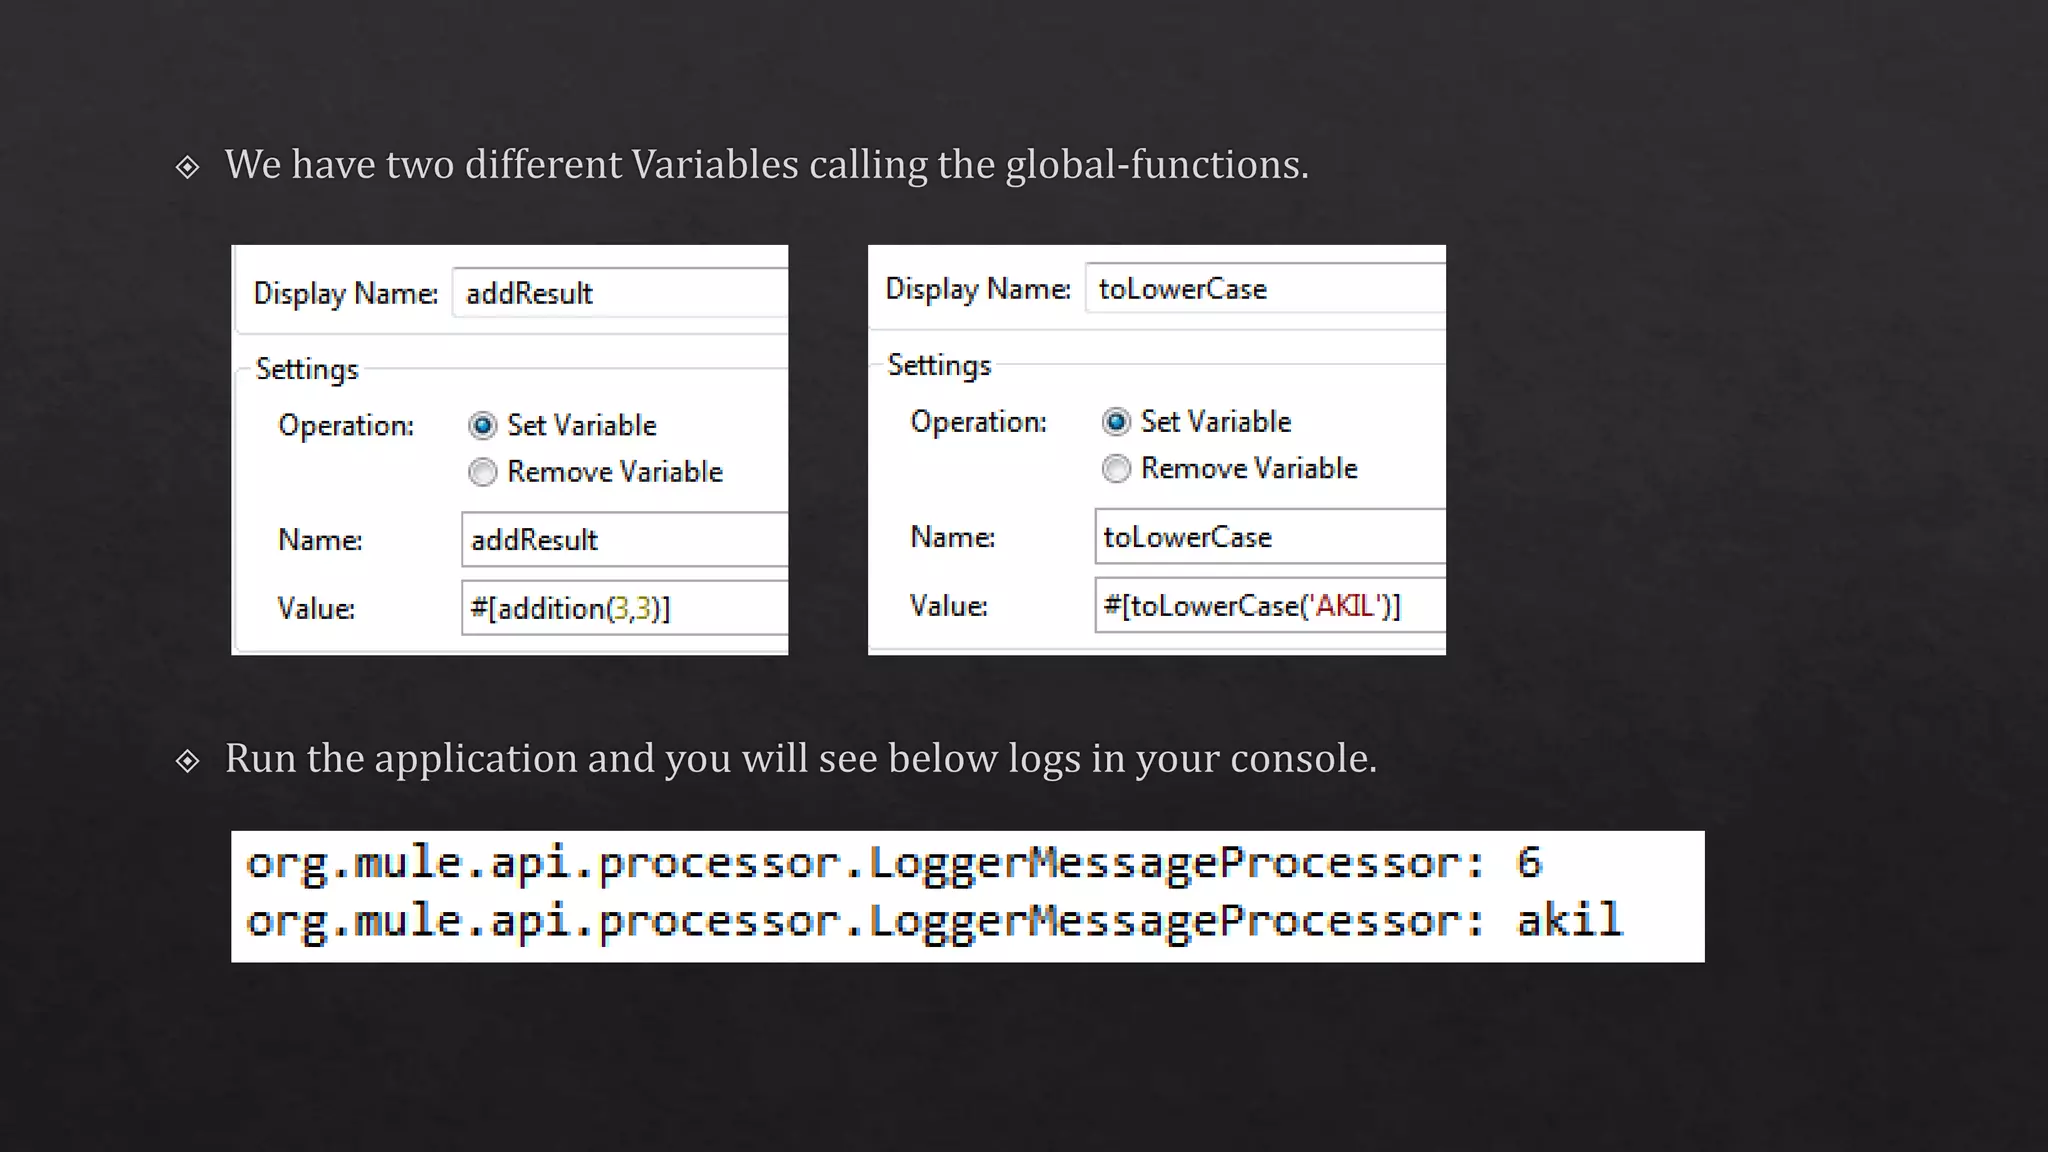Click the Operation label in left panel

point(346,426)
